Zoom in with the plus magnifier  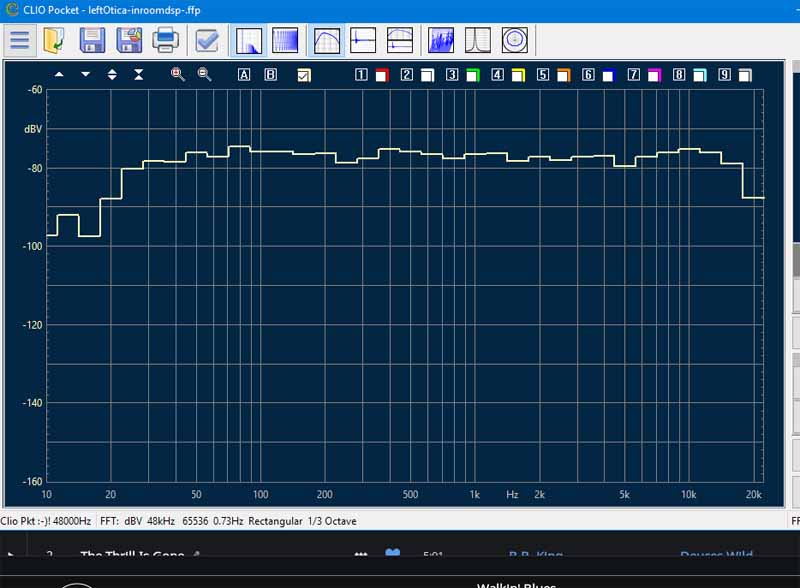click(178, 75)
